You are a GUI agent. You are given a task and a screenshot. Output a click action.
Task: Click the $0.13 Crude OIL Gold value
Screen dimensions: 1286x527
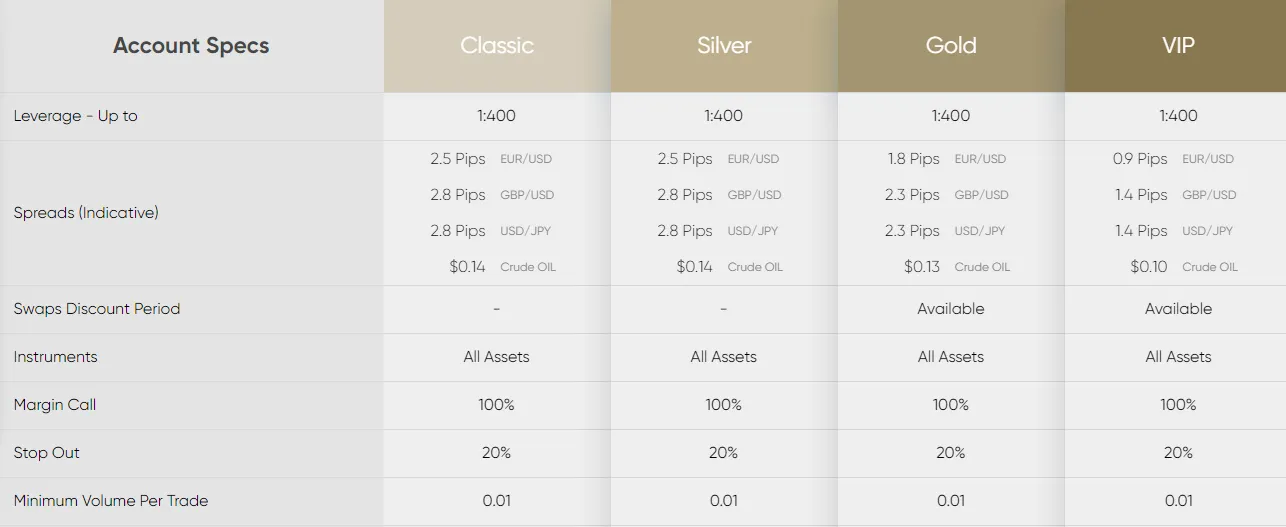(x=957, y=267)
